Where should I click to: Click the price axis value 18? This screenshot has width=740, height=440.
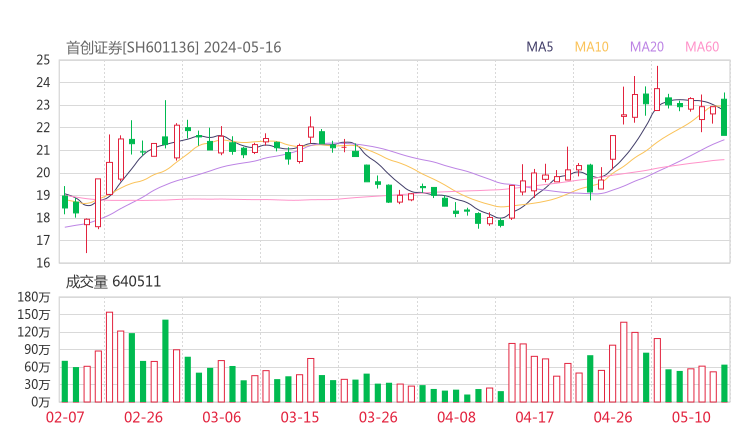coord(43,218)
